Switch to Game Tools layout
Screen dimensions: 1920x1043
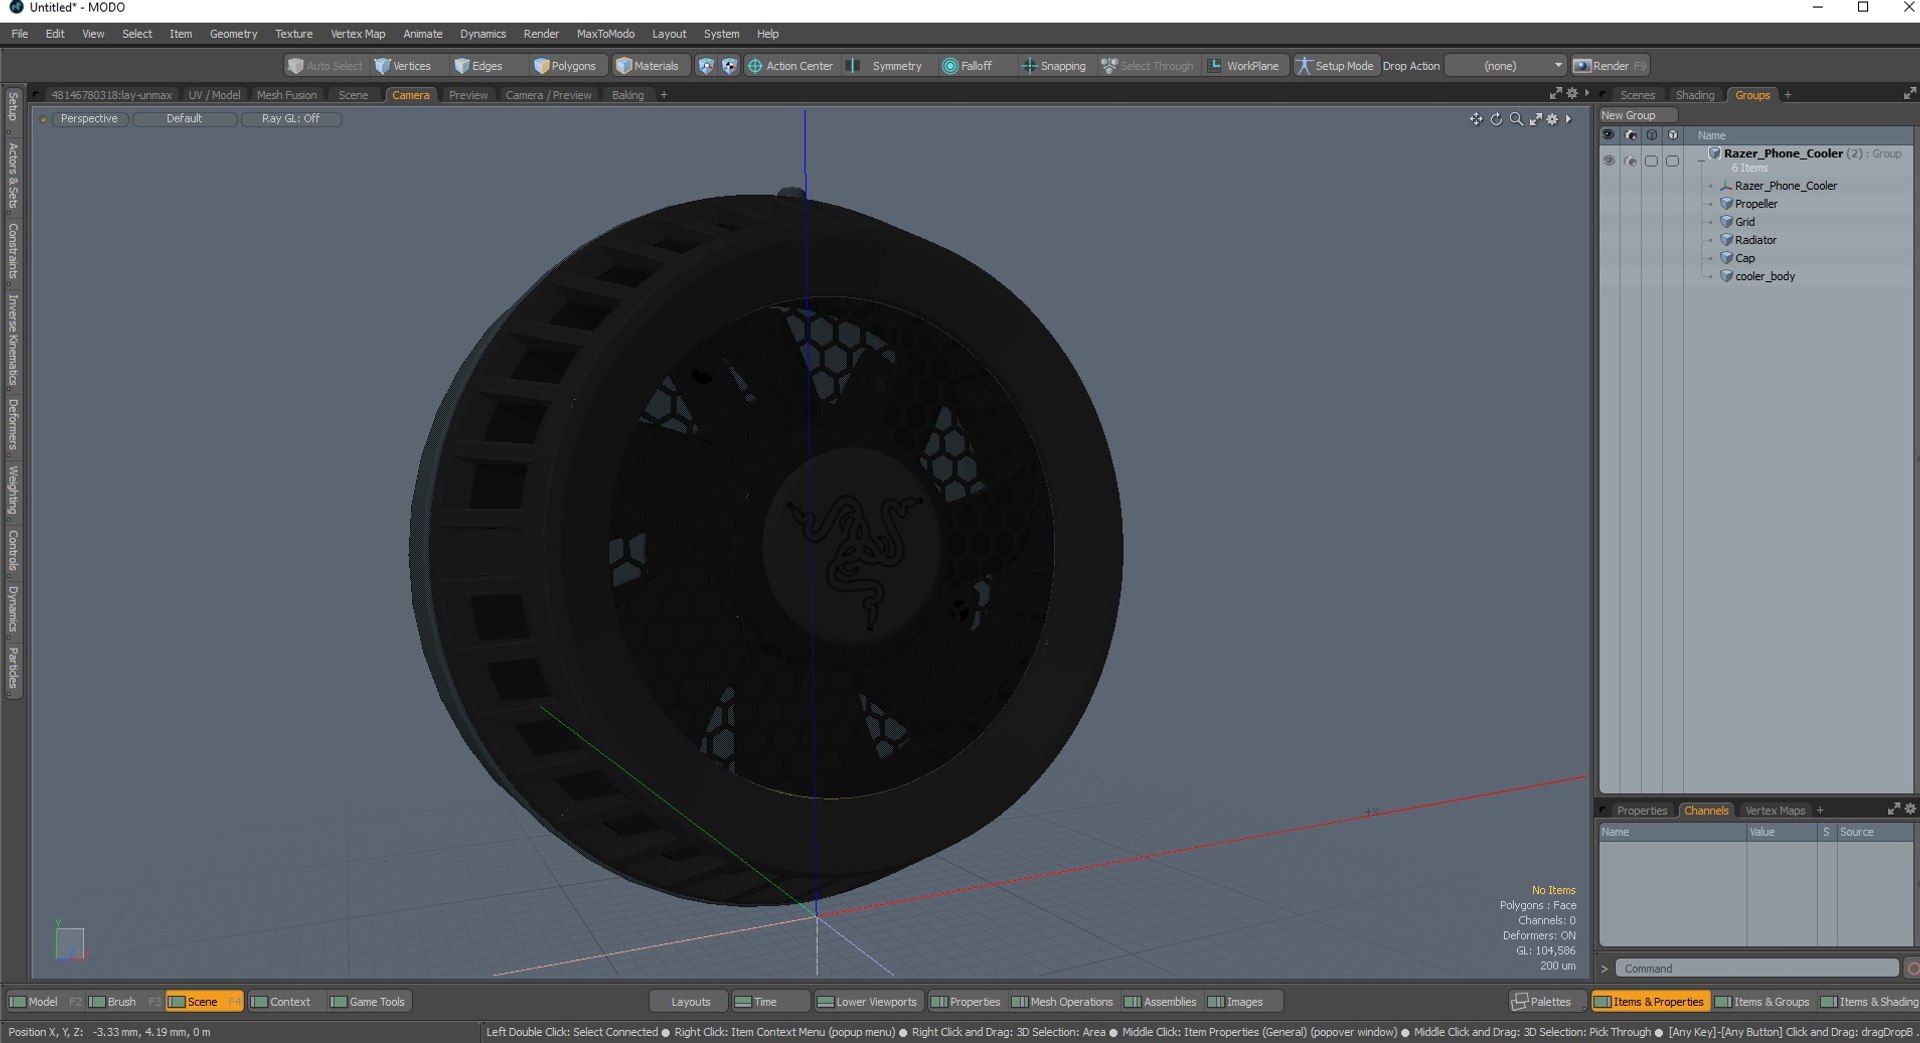[x=368, y=1002]
